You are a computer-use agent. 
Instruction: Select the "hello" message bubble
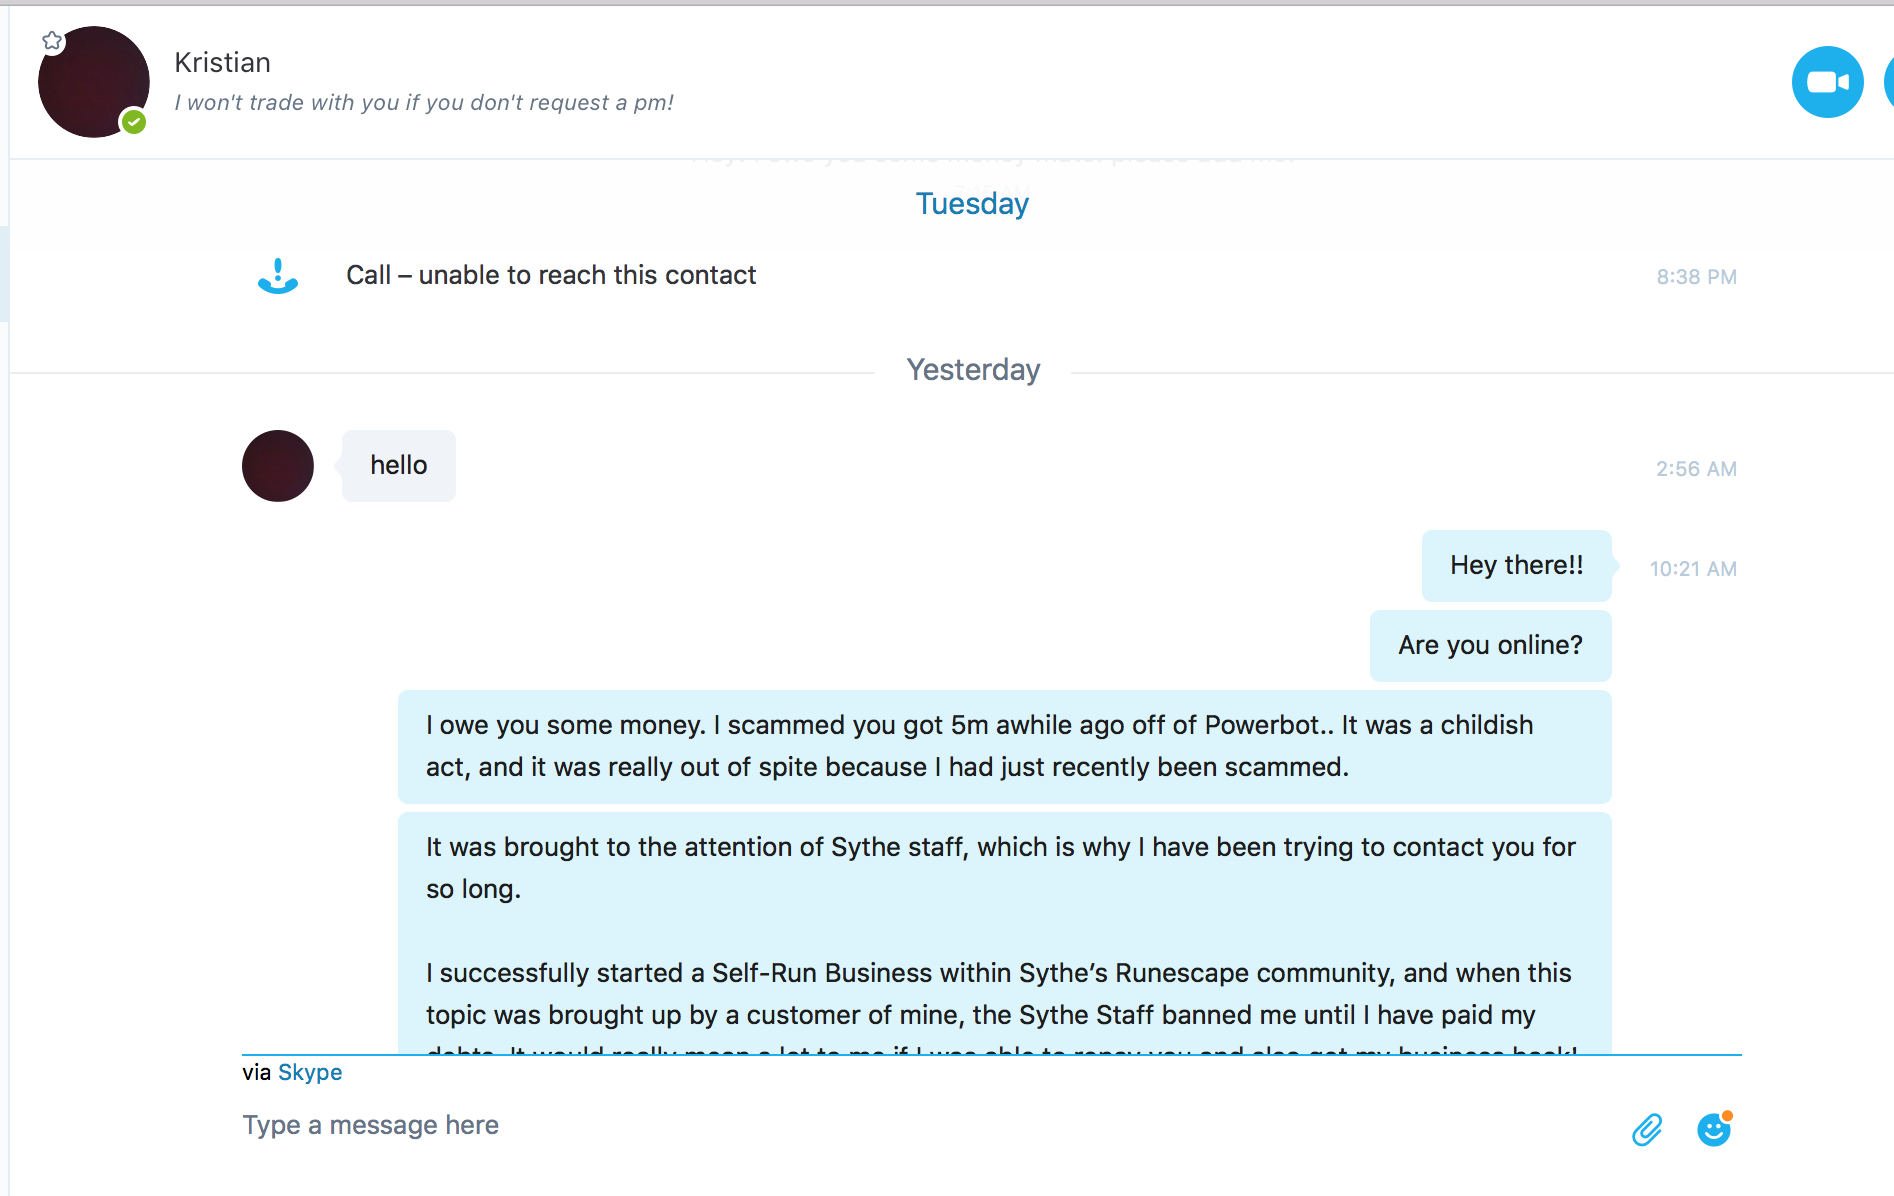point(399,466)
